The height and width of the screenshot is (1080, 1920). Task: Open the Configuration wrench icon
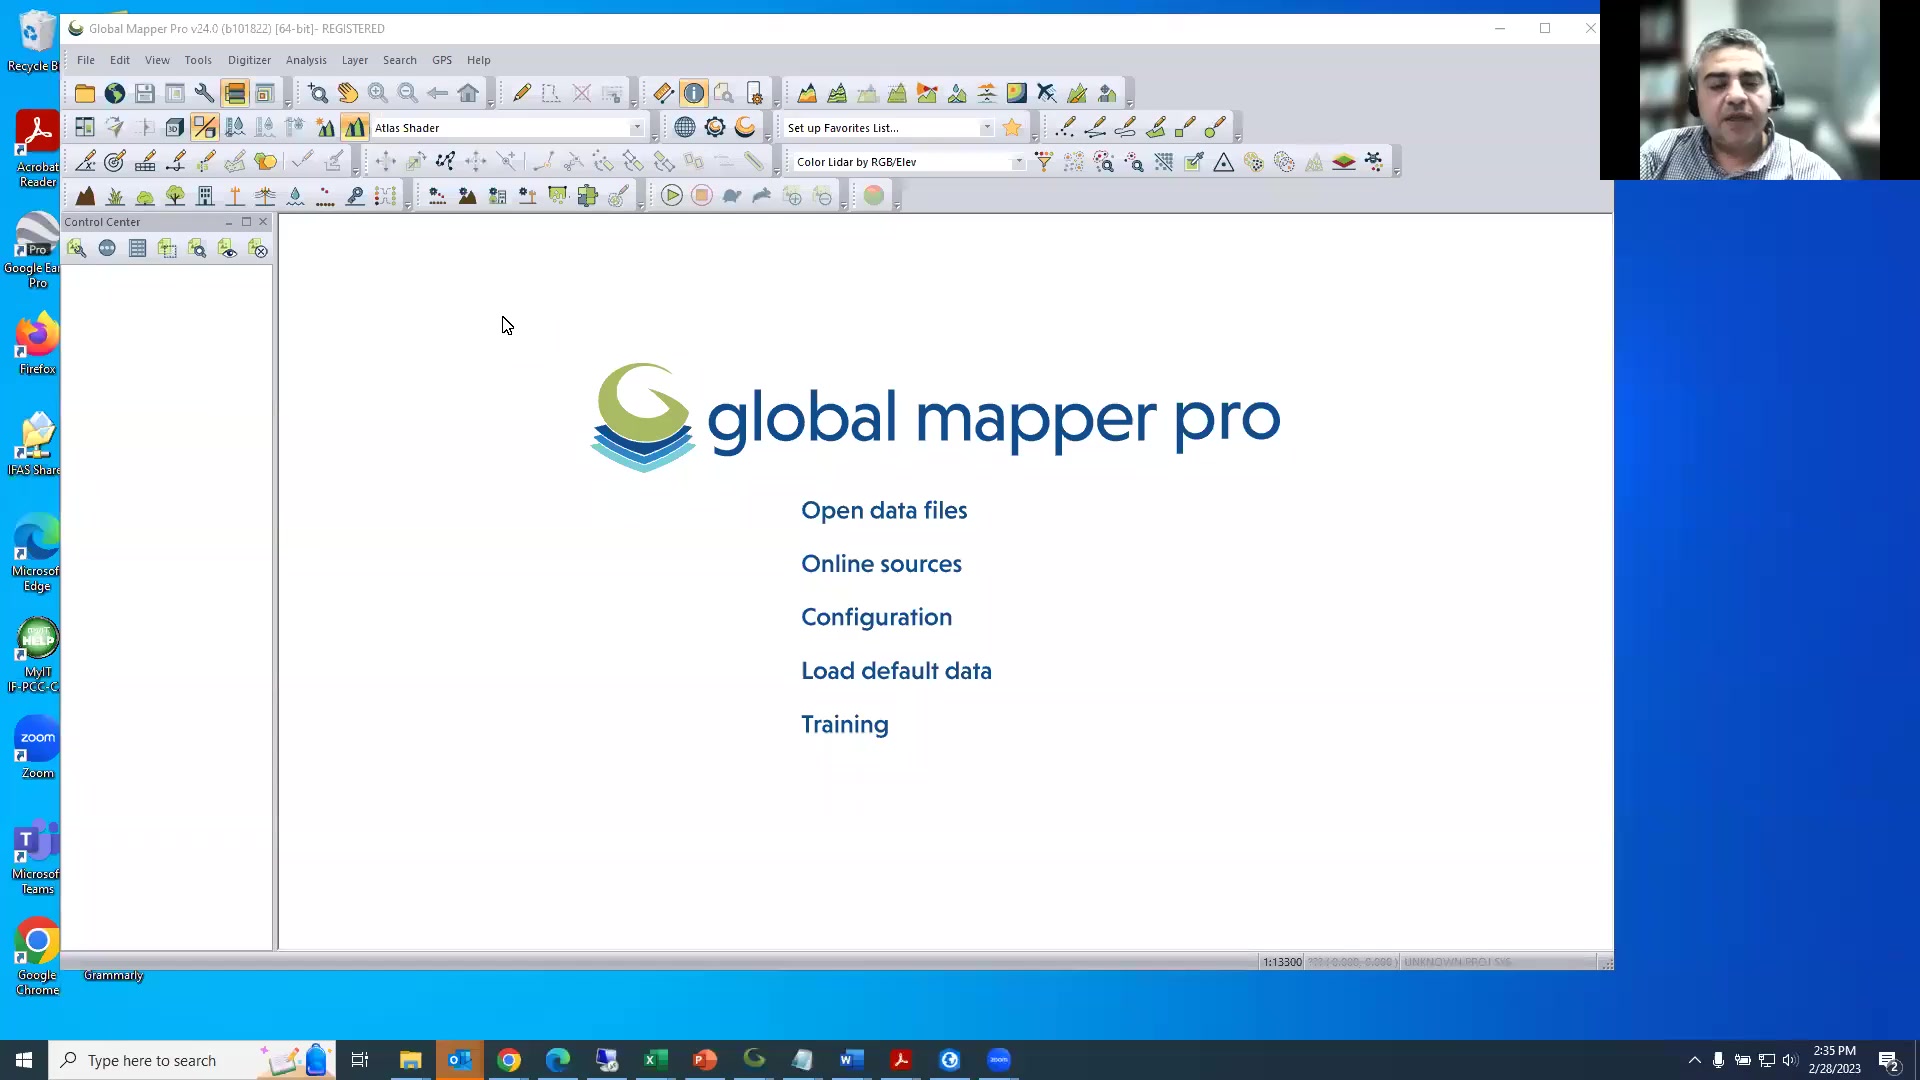pyautogui.click(x=204, y=92)
